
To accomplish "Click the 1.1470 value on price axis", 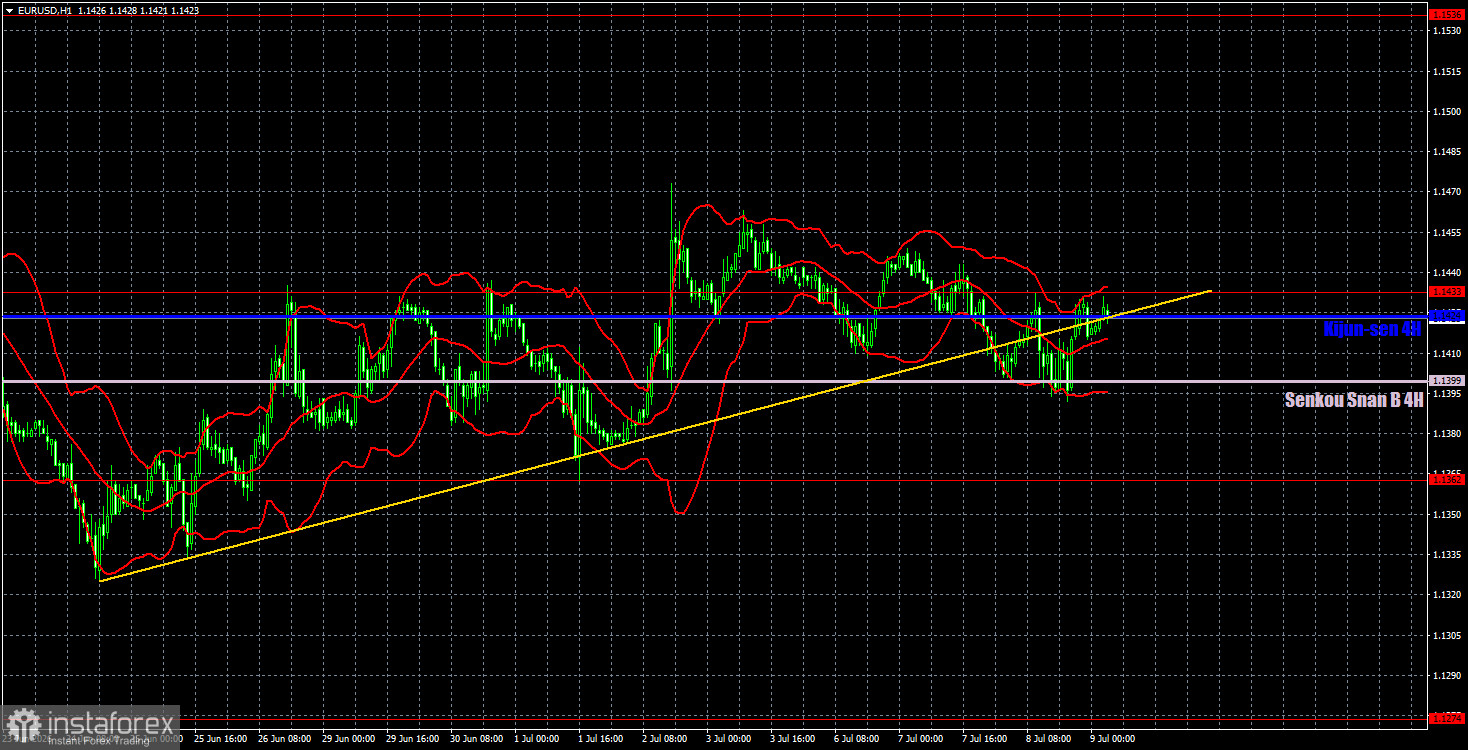I will (x=1447, y=192).
